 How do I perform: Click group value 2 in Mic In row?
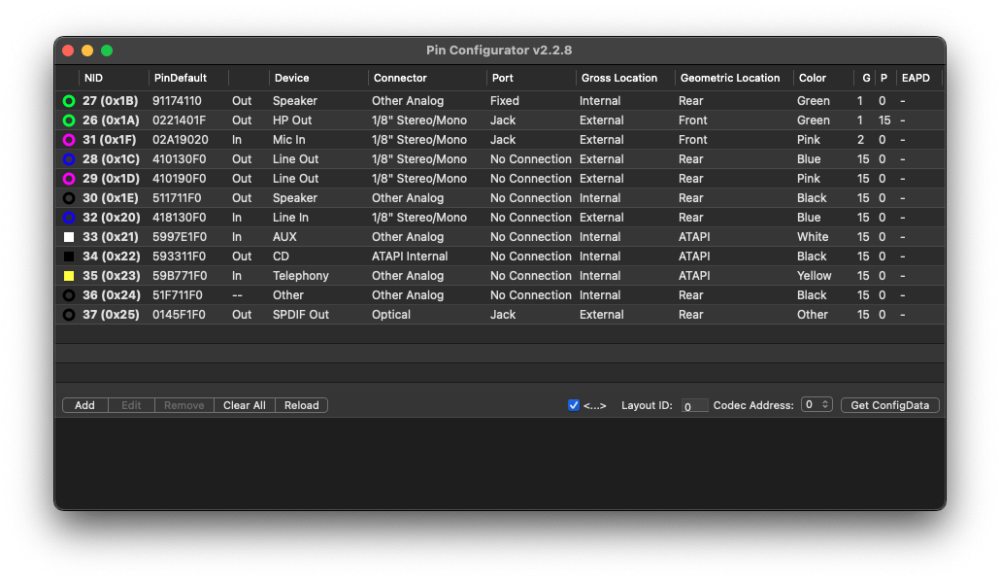(860, 140)
